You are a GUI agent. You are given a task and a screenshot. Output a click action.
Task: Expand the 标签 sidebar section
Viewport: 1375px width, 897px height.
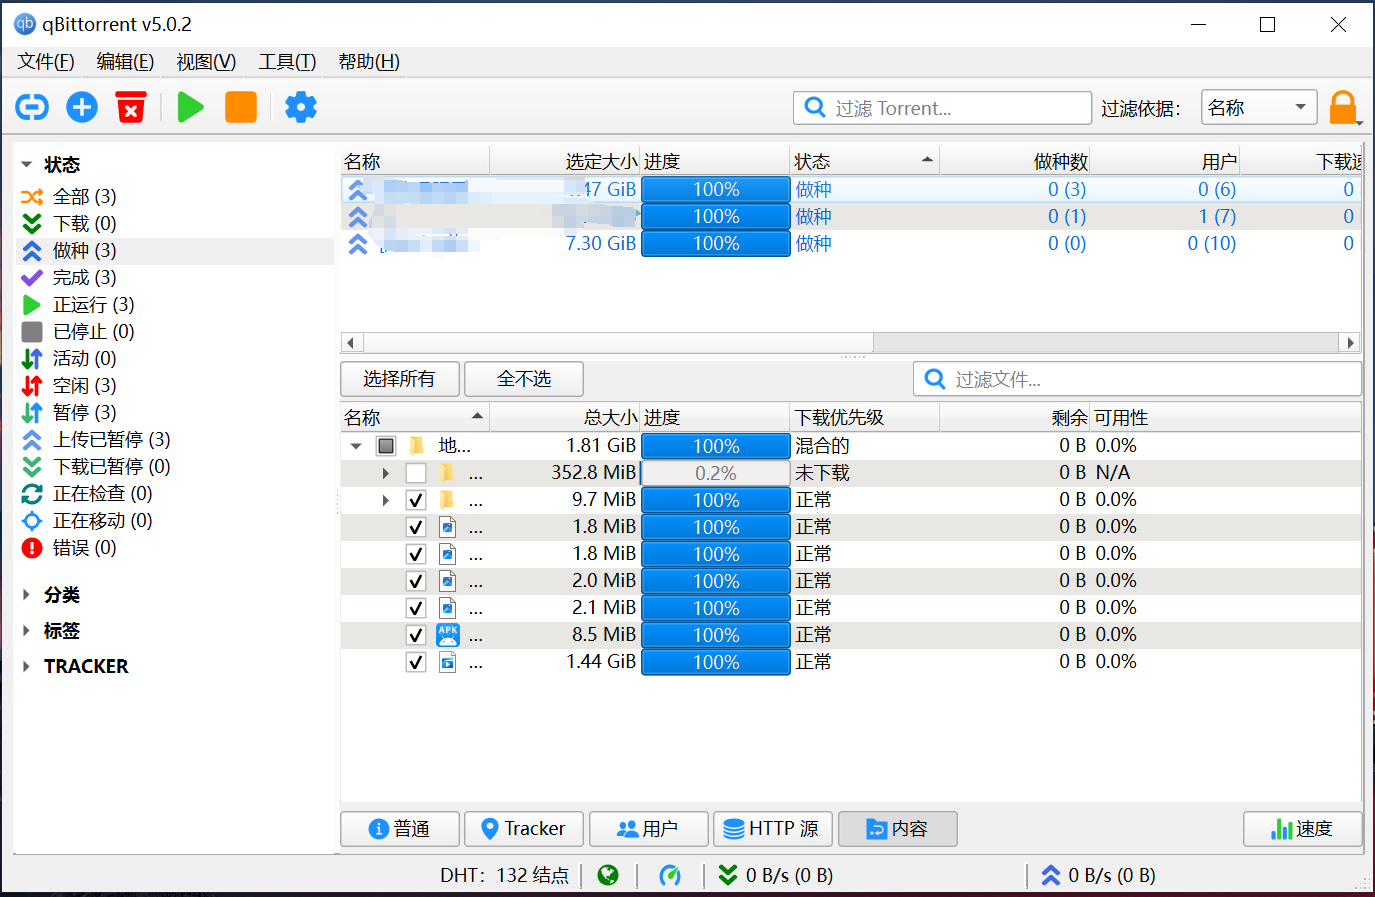point(27,631)
